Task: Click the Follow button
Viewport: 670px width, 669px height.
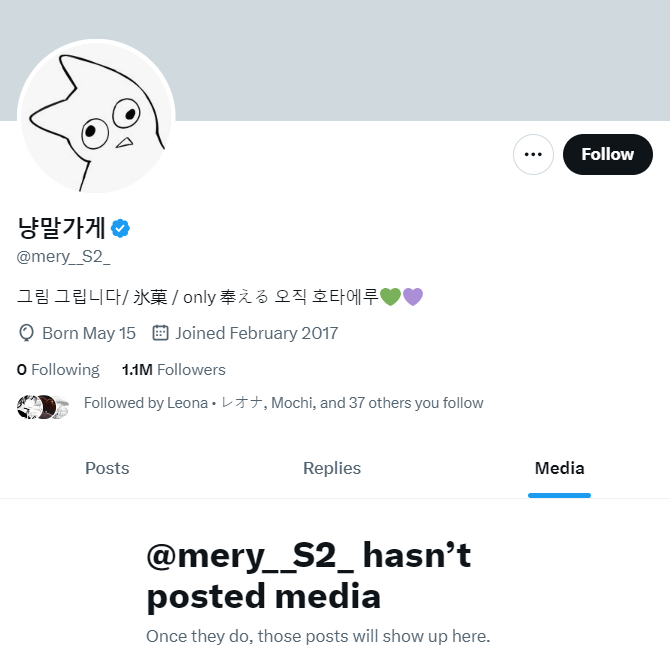Action: click(x=607, y=154)
